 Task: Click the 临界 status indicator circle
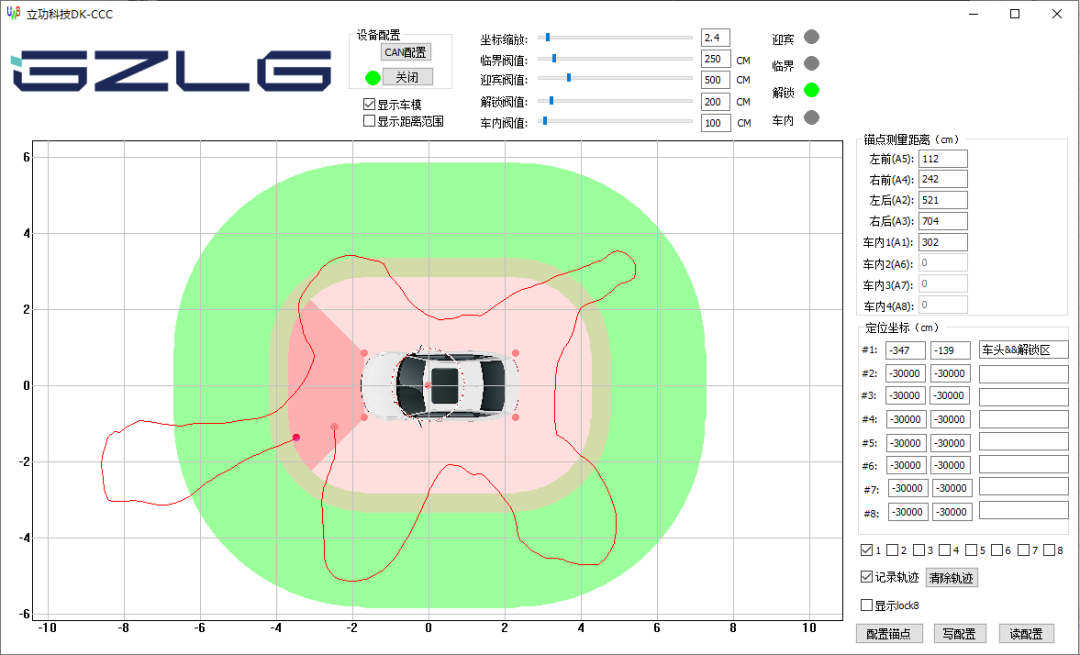(811, 62)
